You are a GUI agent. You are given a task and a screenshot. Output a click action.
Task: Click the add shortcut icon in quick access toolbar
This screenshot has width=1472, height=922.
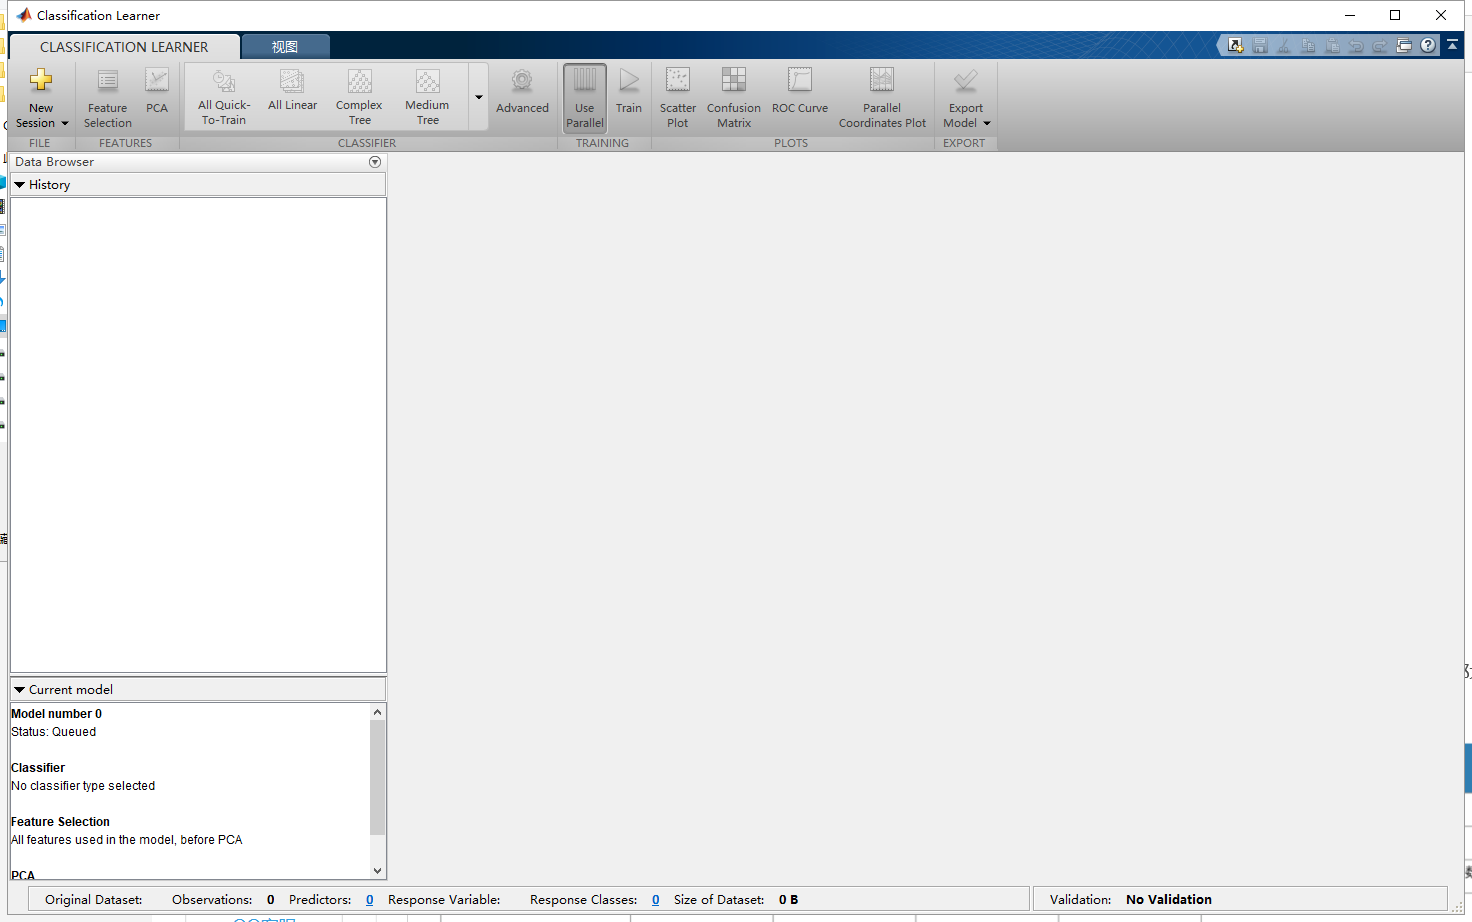pos(1236,46)
